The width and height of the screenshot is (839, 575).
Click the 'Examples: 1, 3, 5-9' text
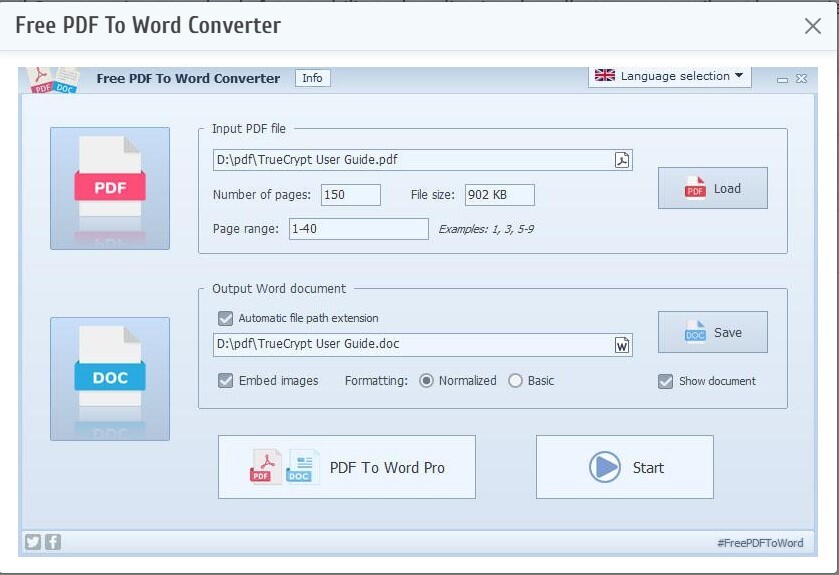(486, 229)
